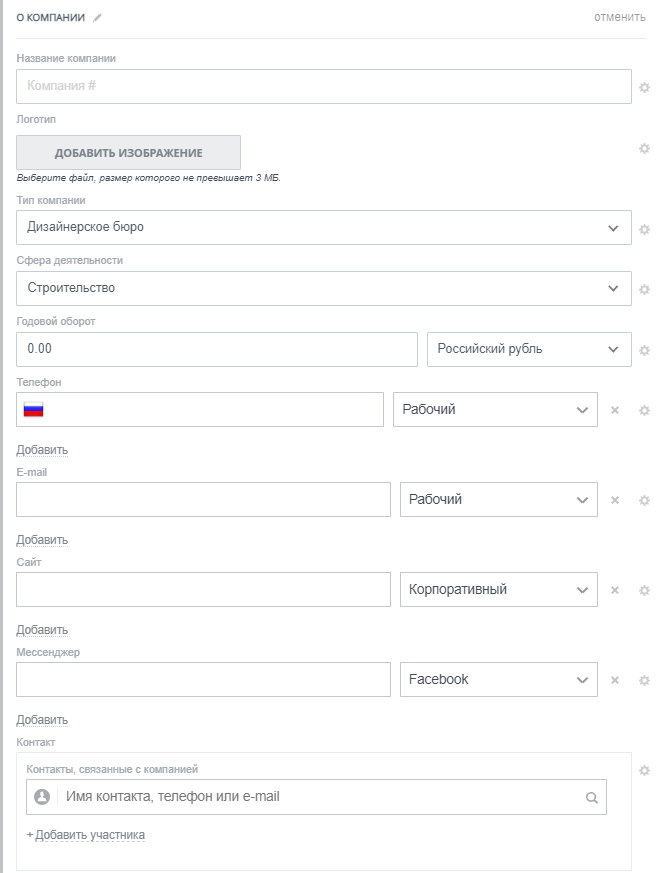Open the Строительство industry dropdown

(x=324, y=288)
